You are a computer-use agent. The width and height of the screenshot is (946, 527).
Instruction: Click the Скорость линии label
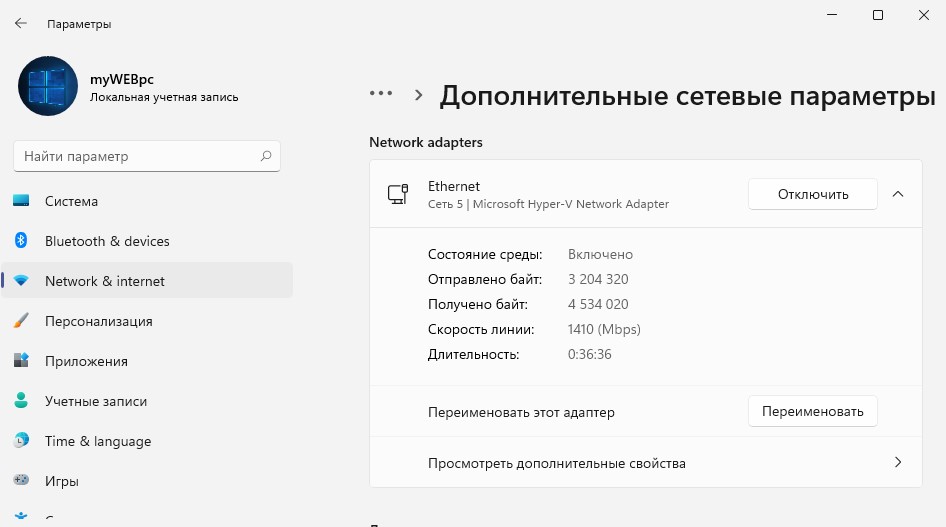tap(481, 329)
